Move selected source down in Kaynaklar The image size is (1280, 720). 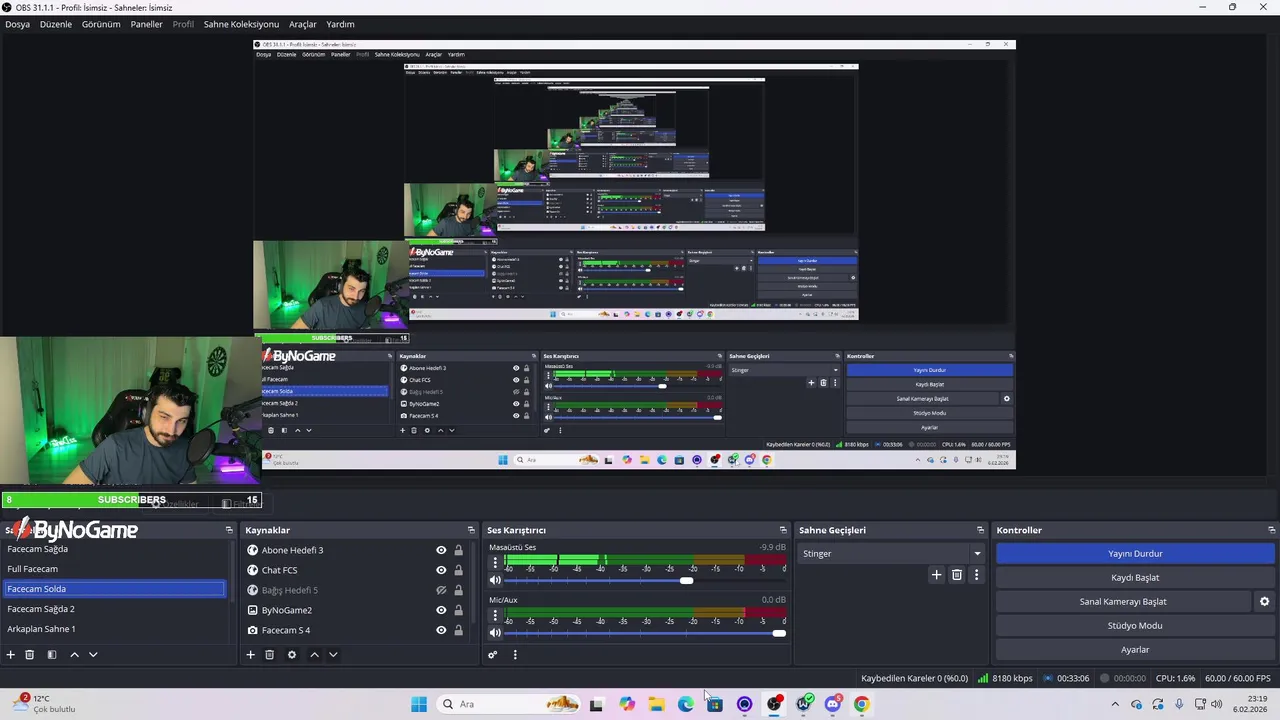coord(333,655)
